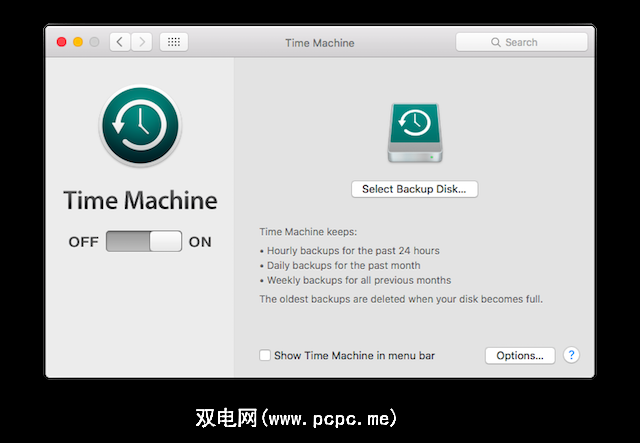
Task: Click 'The oldest backups are deleted' sentence
Action: tap(401, 299)
